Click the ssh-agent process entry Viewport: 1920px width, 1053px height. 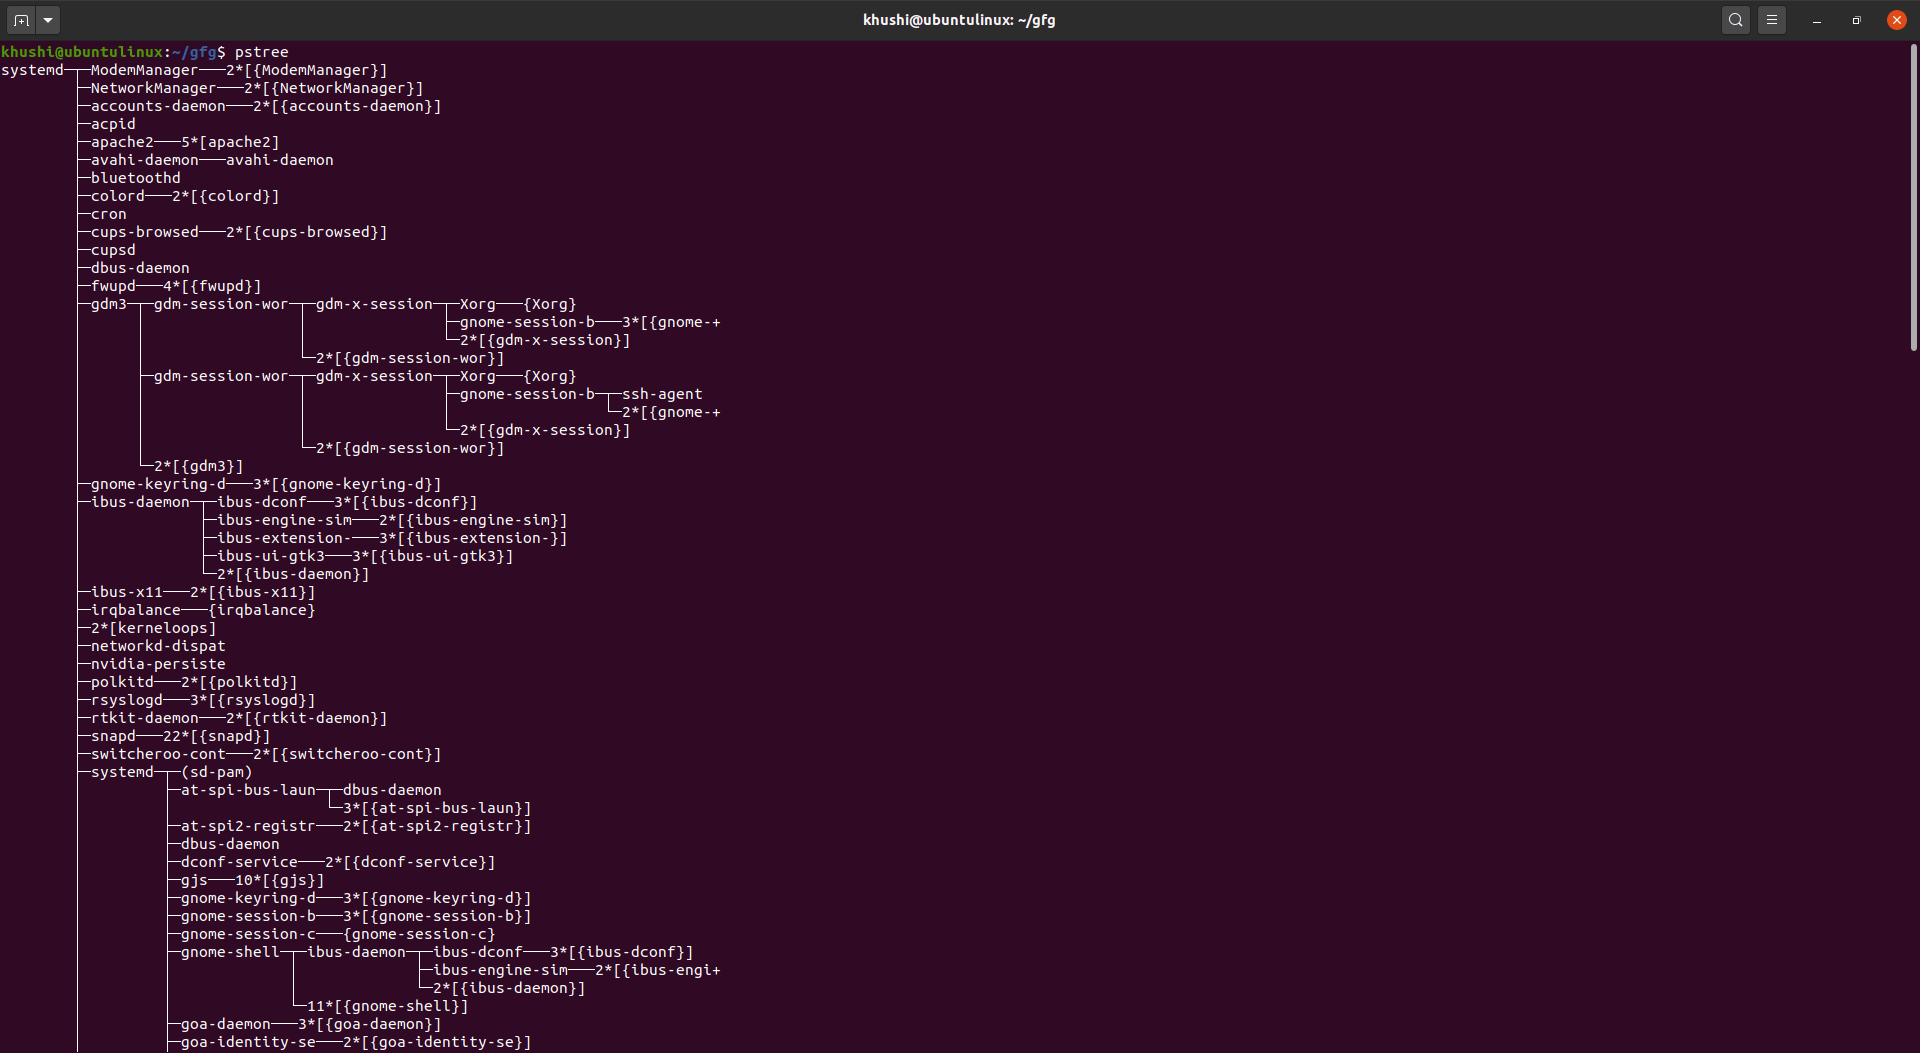point(661,393)
